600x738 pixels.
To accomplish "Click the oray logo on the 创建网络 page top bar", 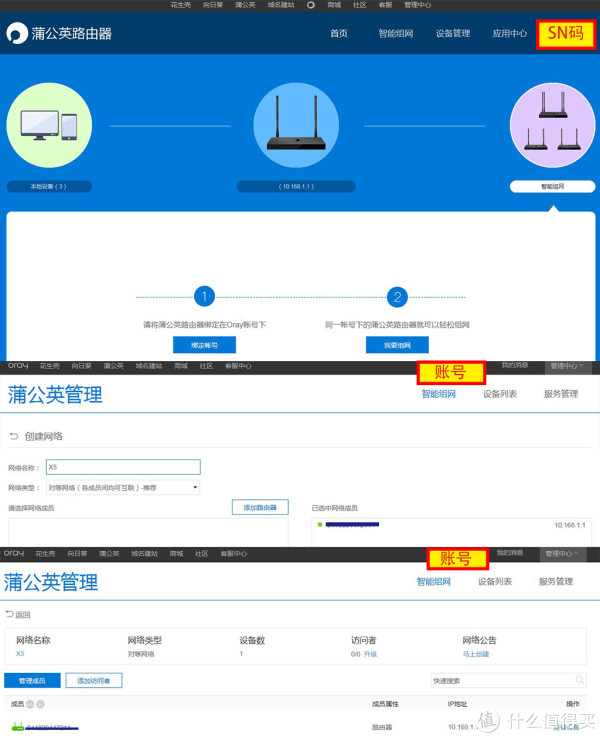I will (x=18, y=366).
